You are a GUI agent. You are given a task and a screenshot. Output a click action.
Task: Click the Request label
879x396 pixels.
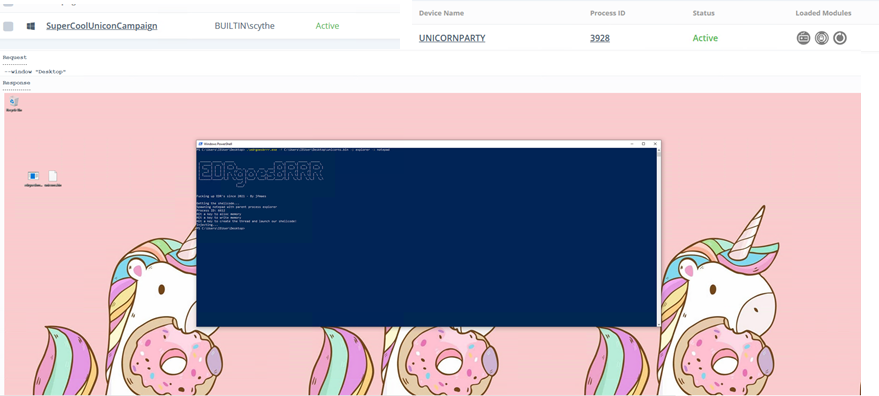[15, 57]
